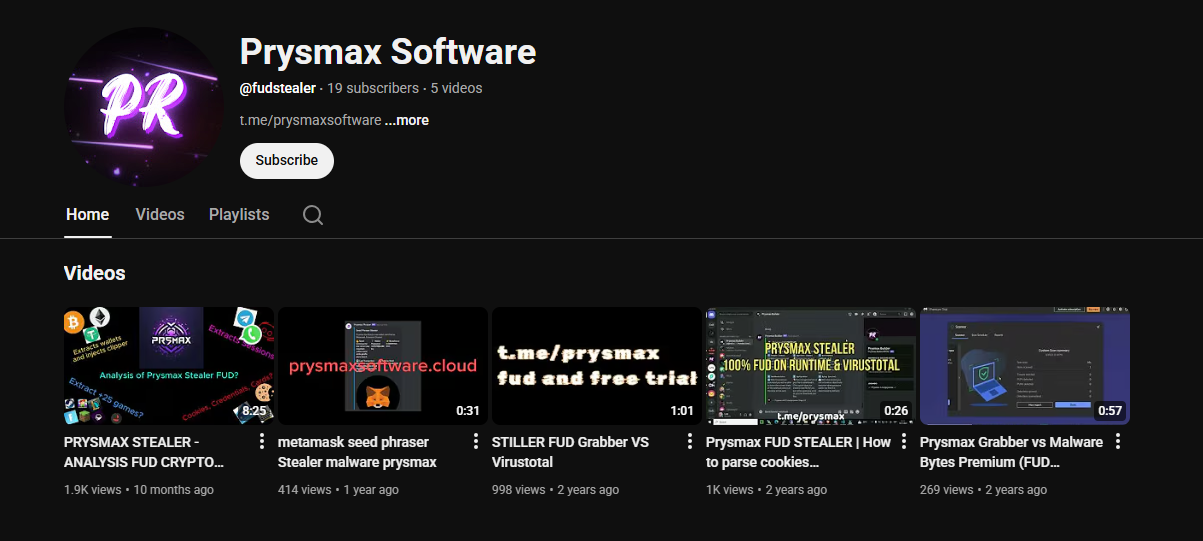Play the 0:57 Malware Bytes thumbnail

[x=1025, y=366]
